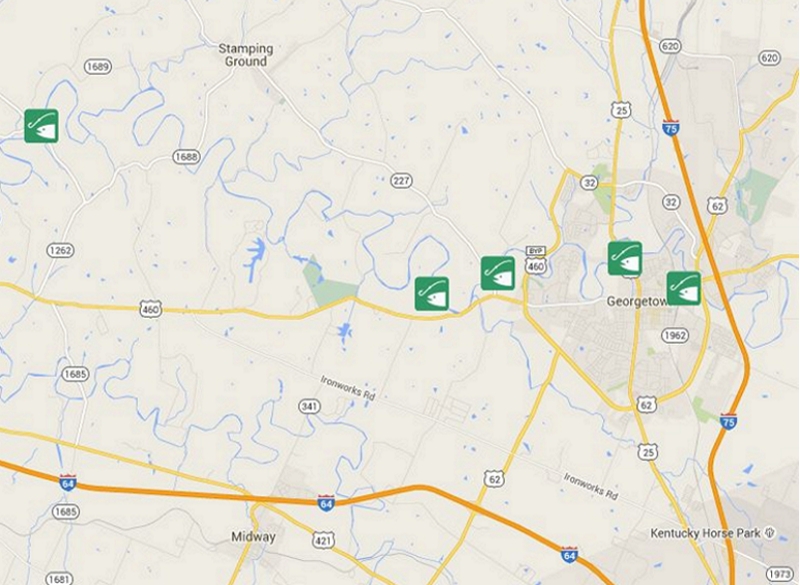Viewport: 800px width, 585px height.
Task: Click the Stamping Ground town label
Action: [x=246, y=55]
